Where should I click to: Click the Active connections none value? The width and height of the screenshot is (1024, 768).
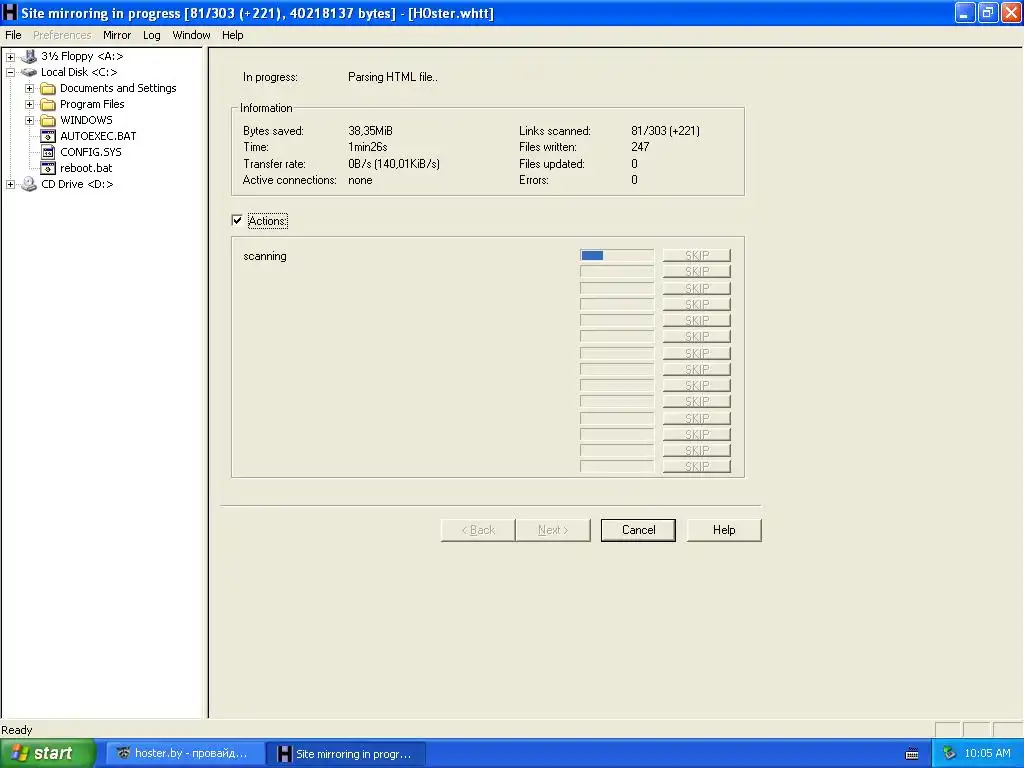click(360, 180)
